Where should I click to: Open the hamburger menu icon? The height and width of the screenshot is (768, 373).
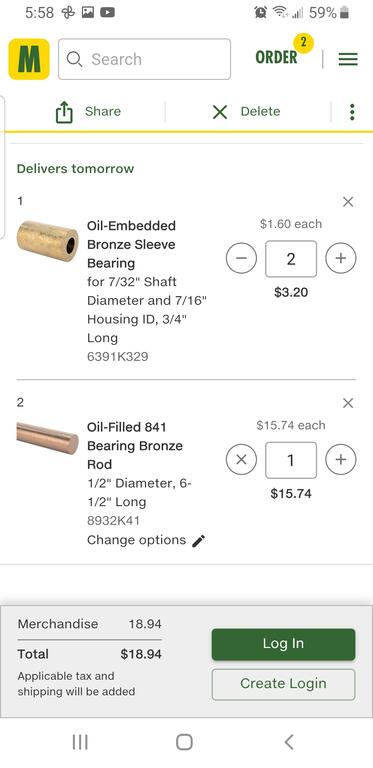[x=348, y=59]
